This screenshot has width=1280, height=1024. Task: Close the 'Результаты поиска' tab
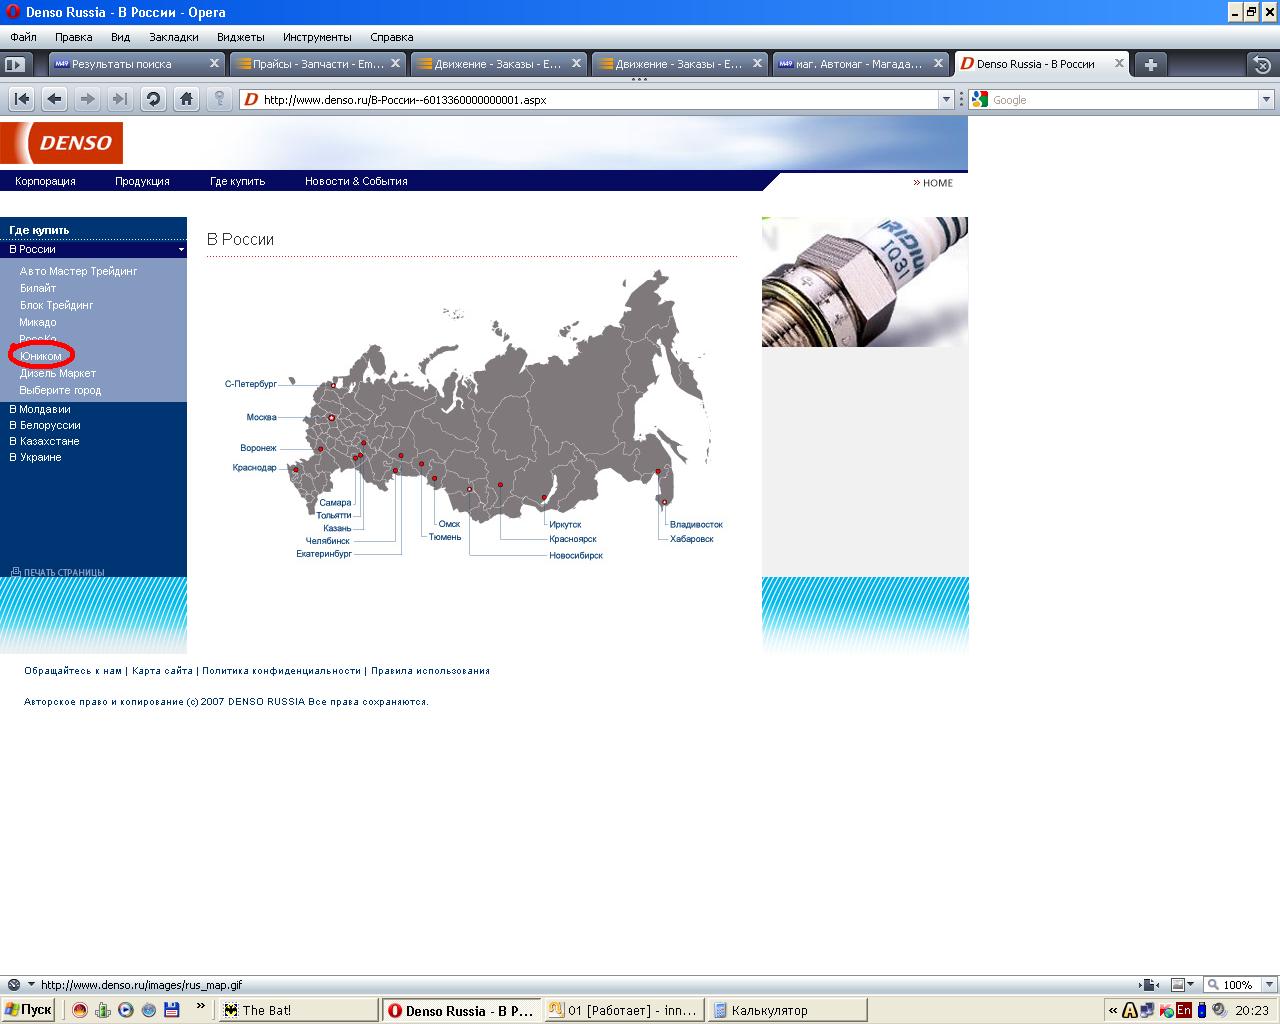214,63
